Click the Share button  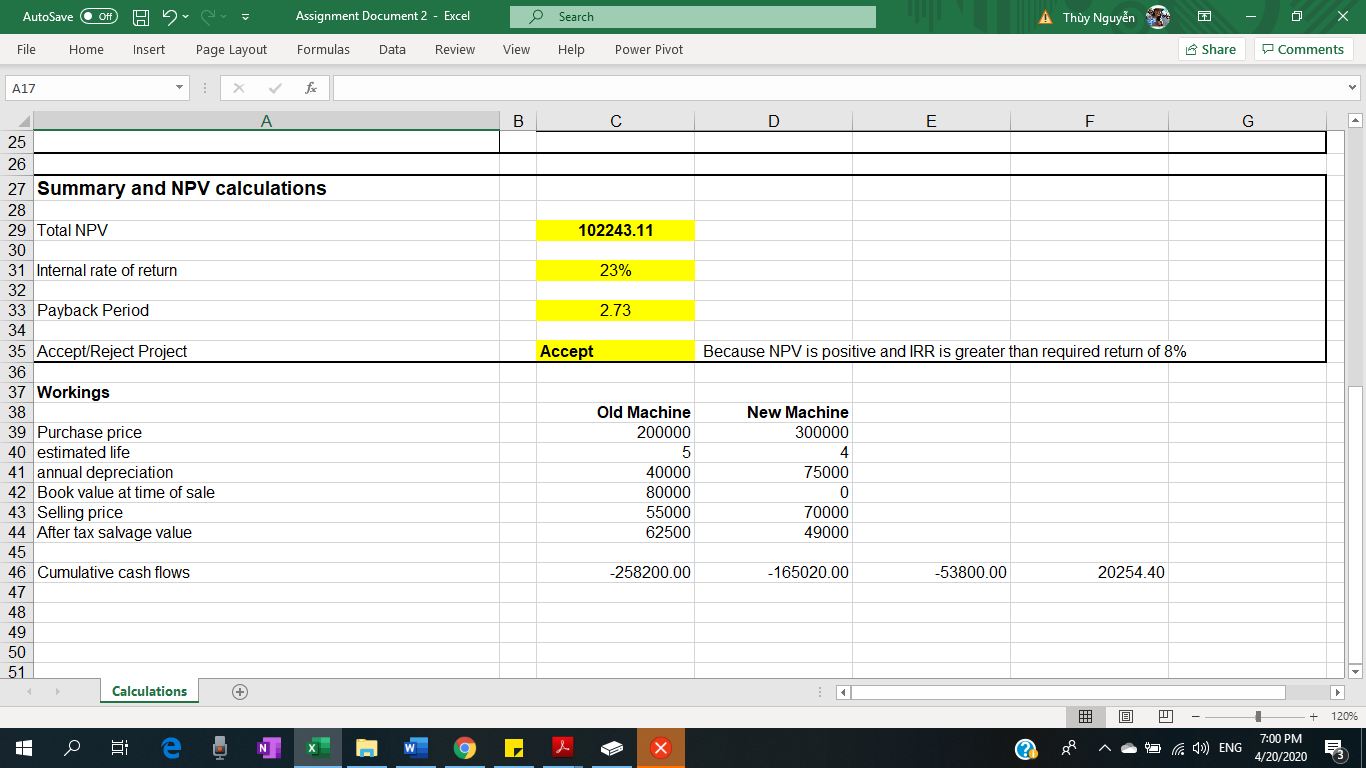coord(1212,49)
